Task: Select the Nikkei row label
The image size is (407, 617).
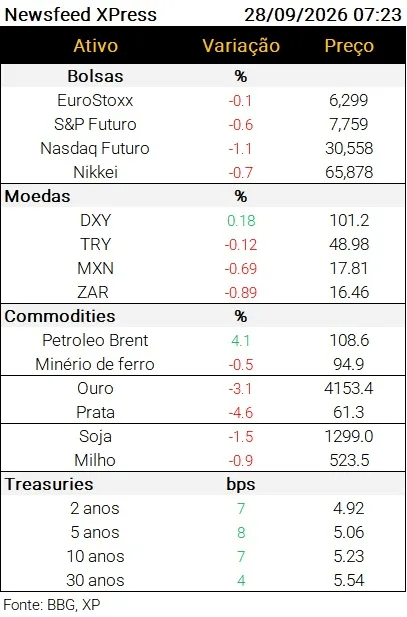Action: pos(95,172)
